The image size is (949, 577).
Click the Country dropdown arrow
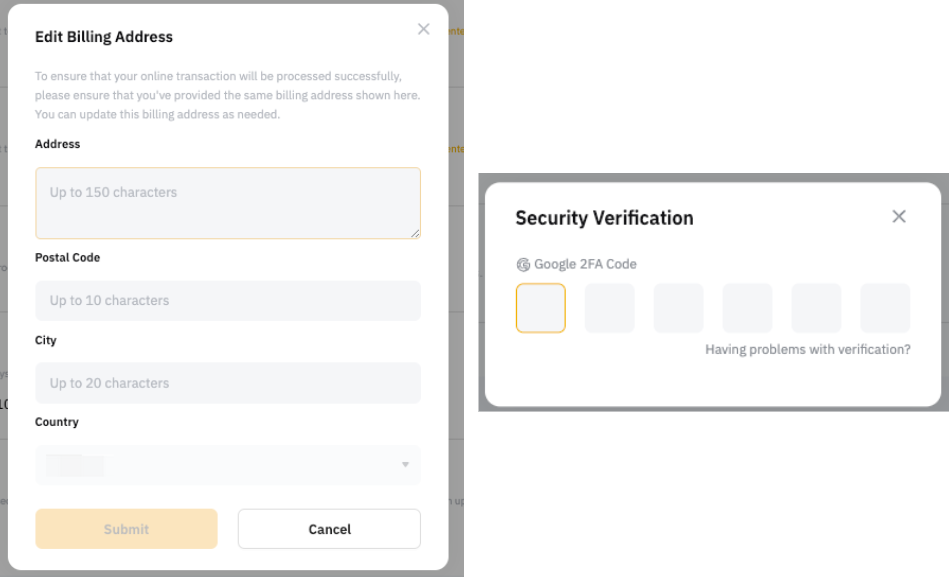click(x=405, y=465)
